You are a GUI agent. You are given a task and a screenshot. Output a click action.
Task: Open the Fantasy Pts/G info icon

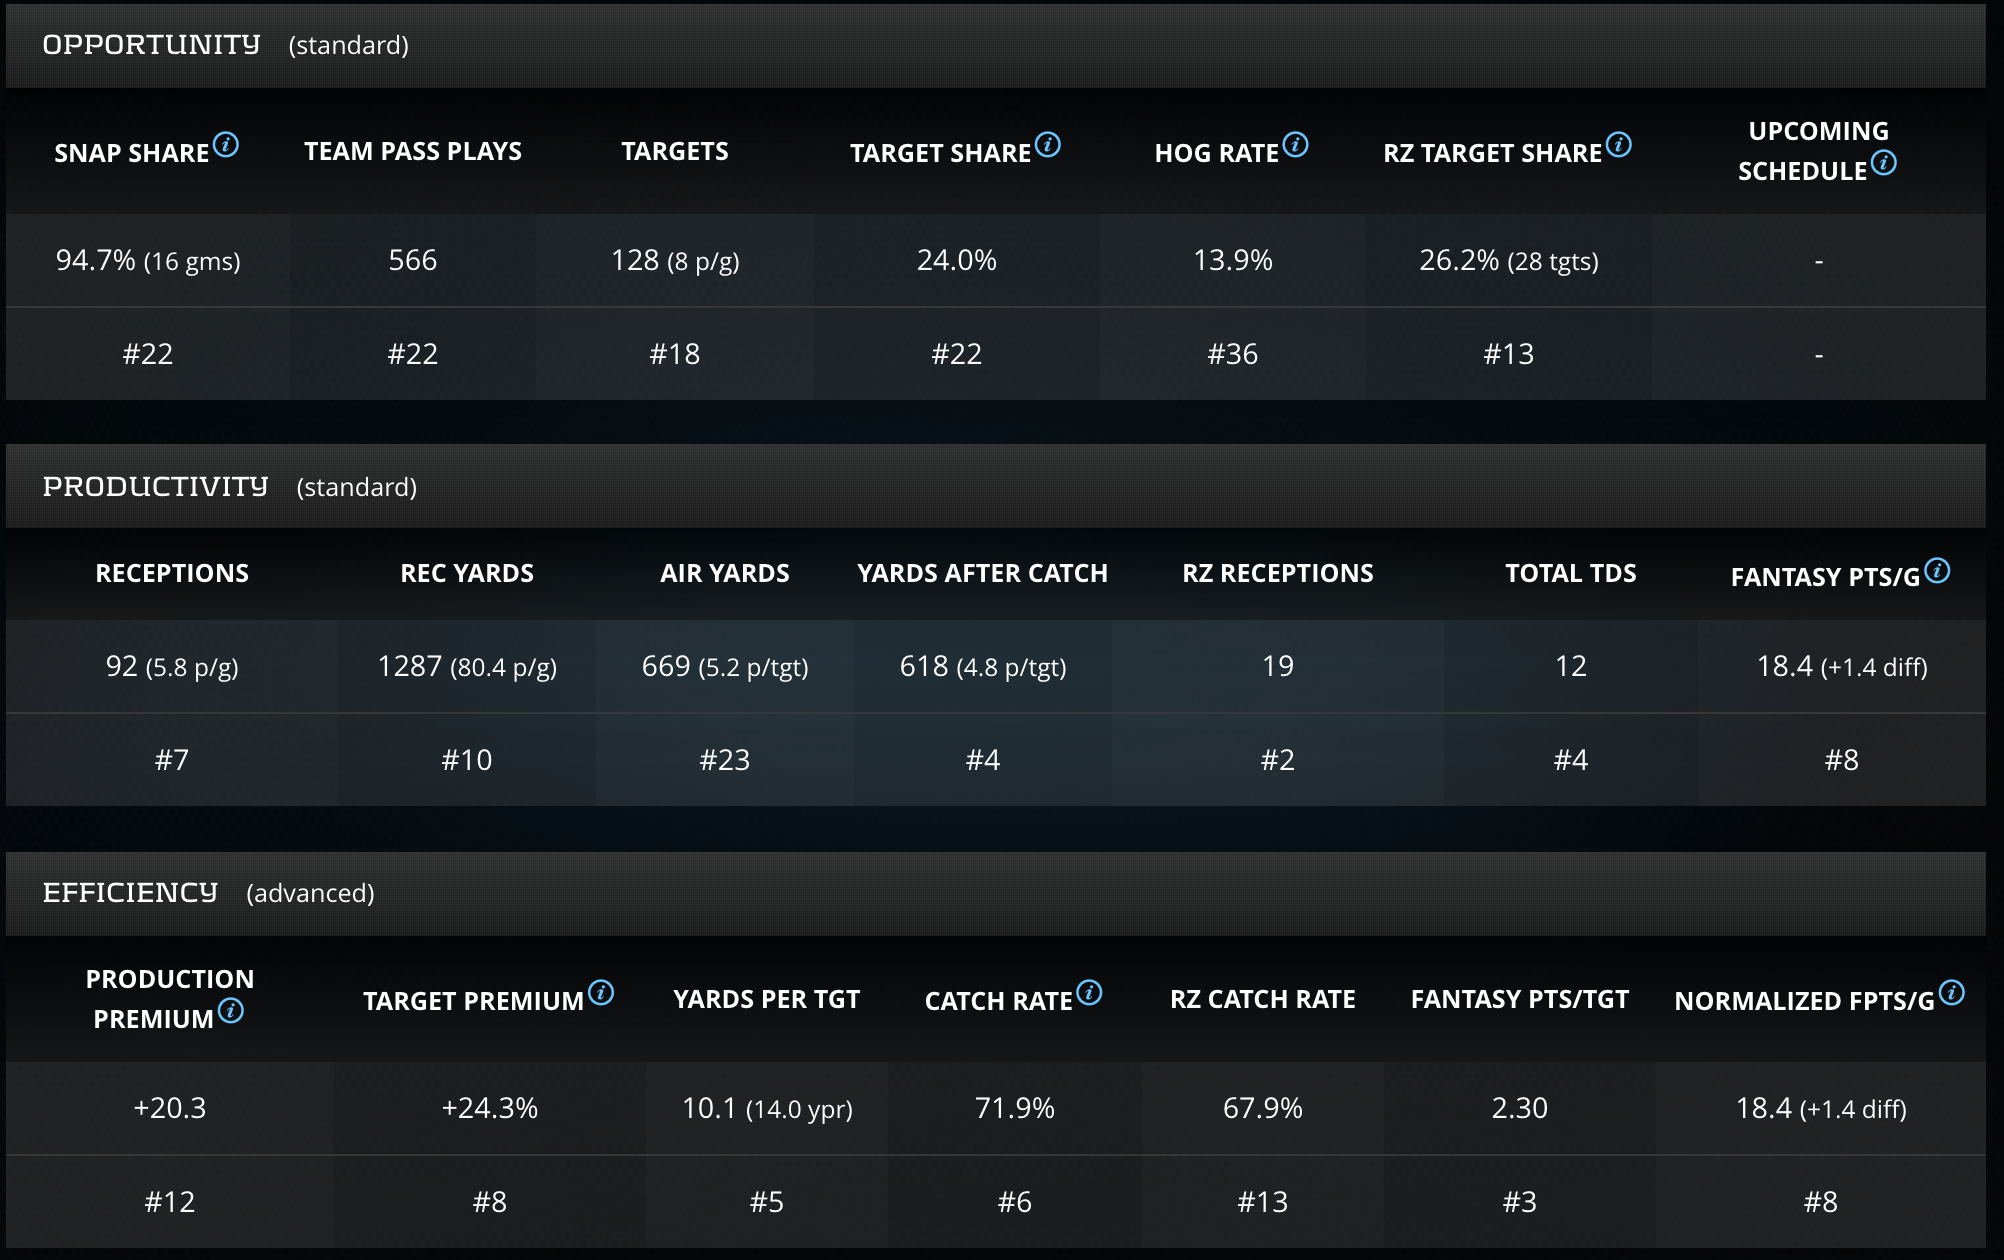1937,570
